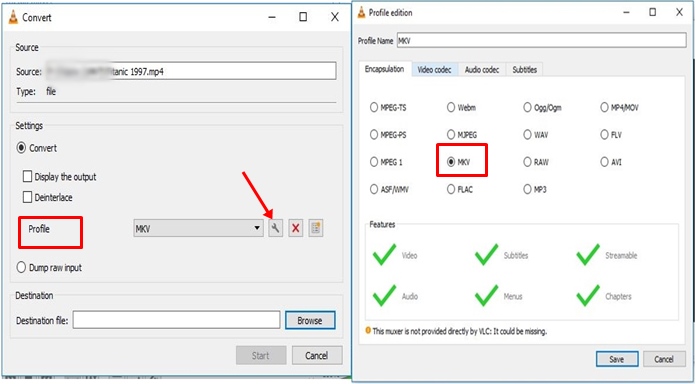Click the Destination file input field
Screen dimensions: 696x384
[176, 320]
